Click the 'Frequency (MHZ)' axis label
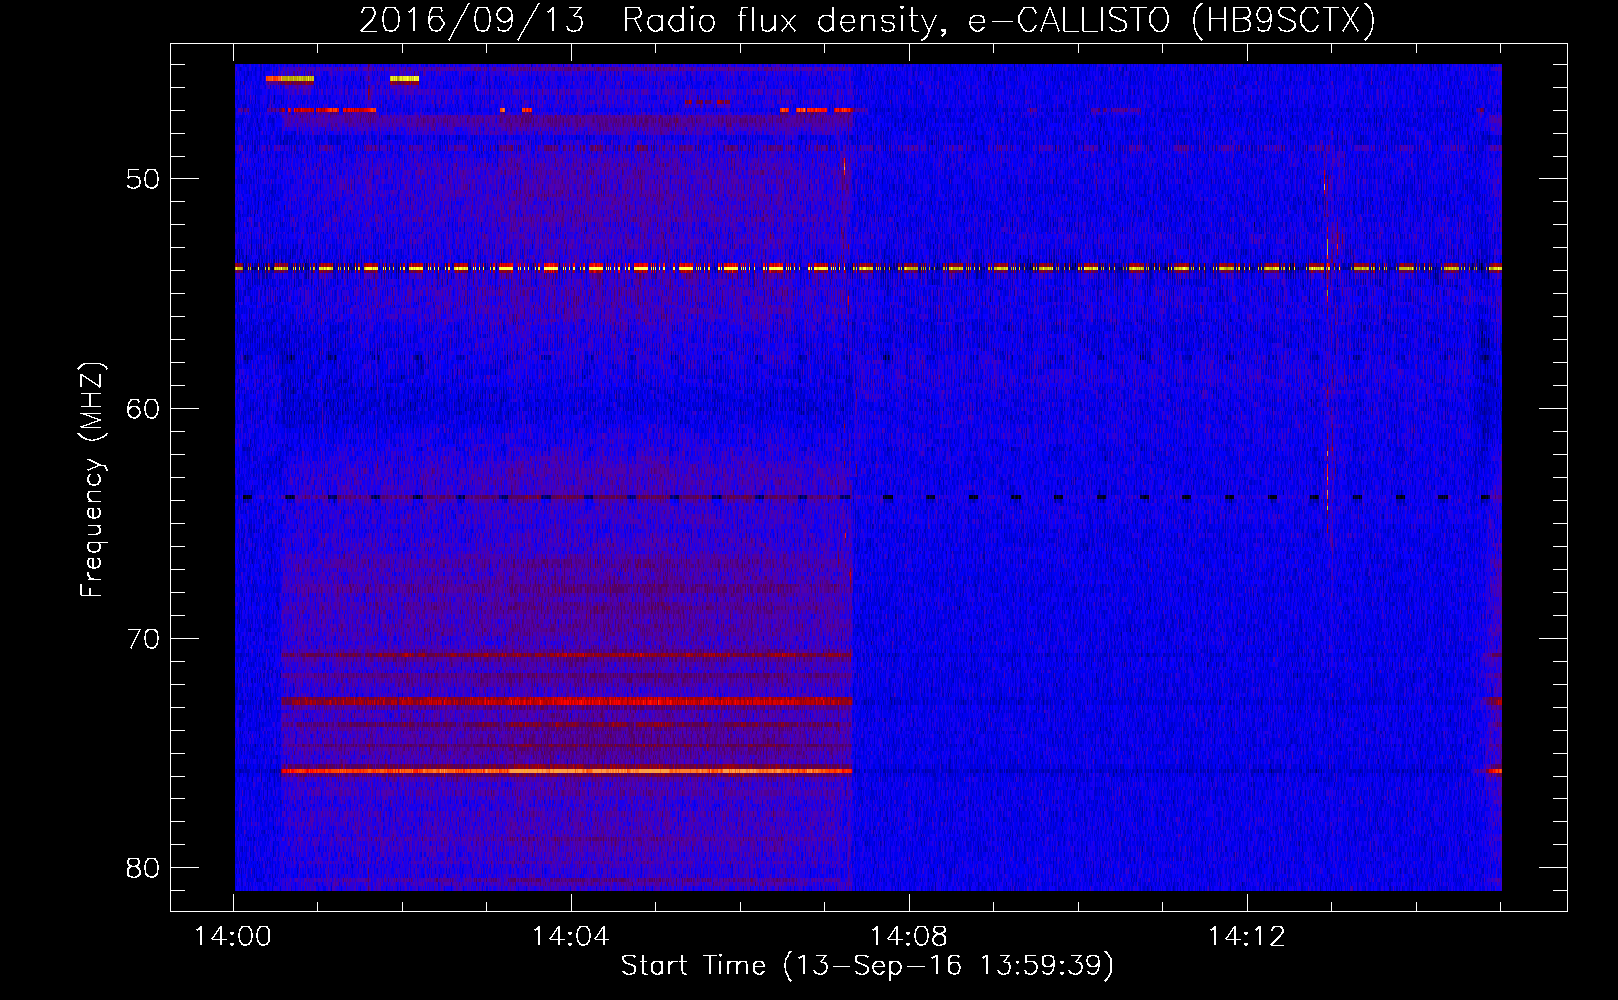The image size is (1618, 1000). (x=91, y=480)
